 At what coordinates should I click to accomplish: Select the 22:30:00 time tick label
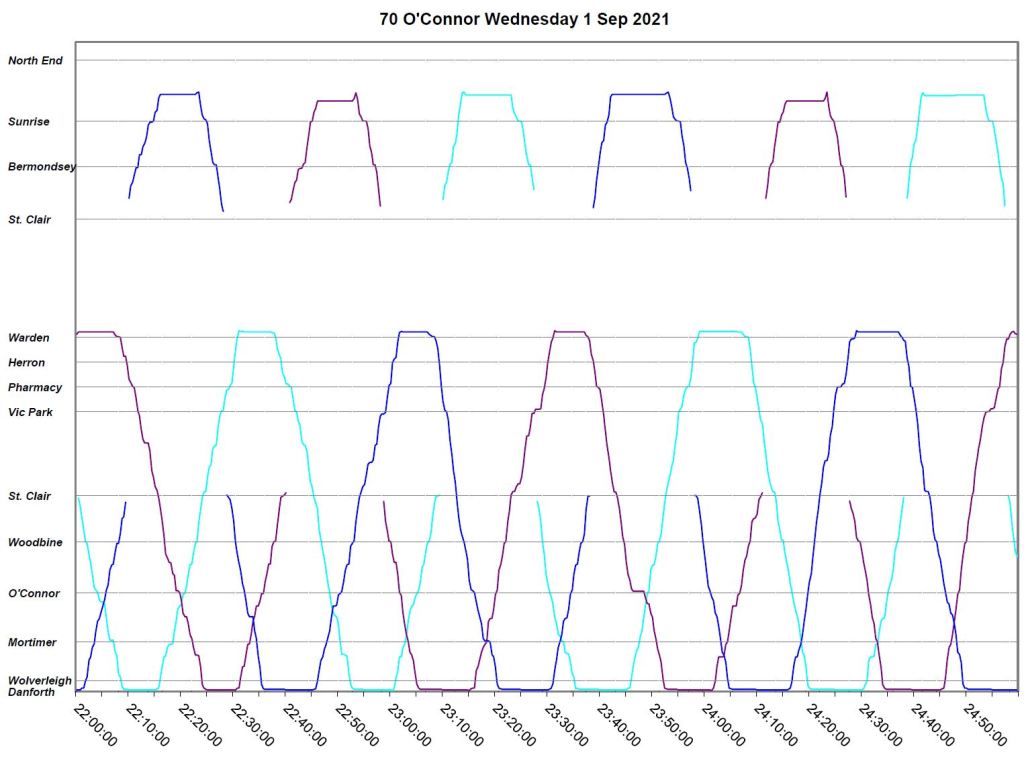click(x=253, y=724)
